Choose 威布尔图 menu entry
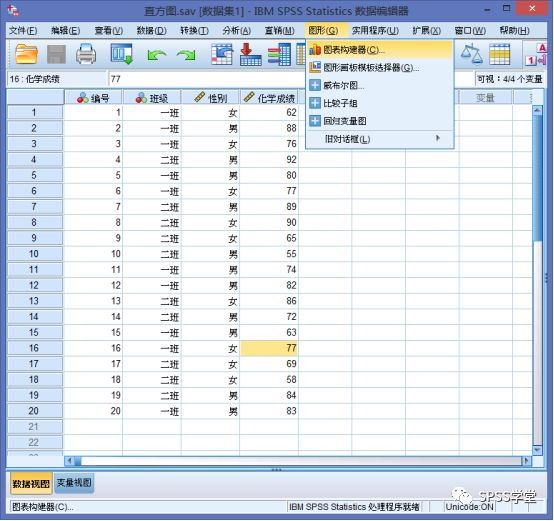 tap(380, 85)
